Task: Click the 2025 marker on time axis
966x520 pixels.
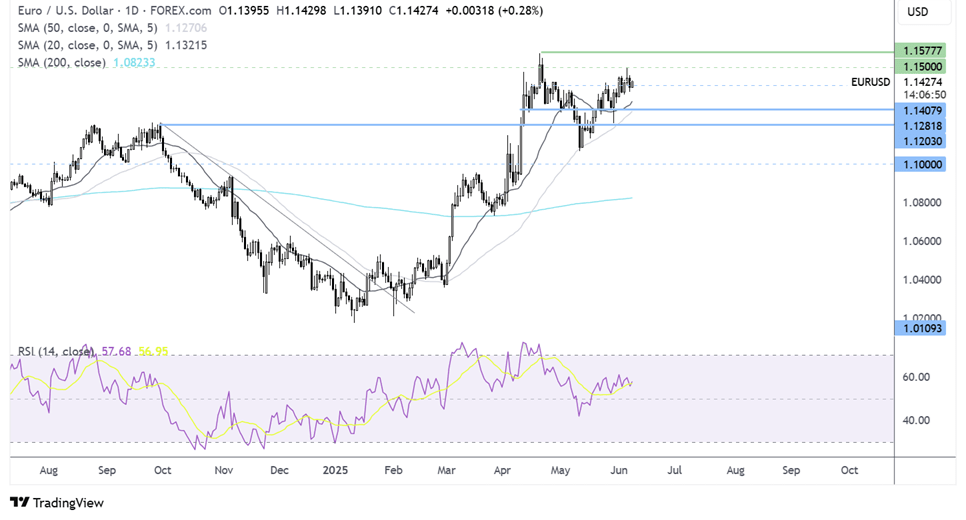Action: click(333, 468)
